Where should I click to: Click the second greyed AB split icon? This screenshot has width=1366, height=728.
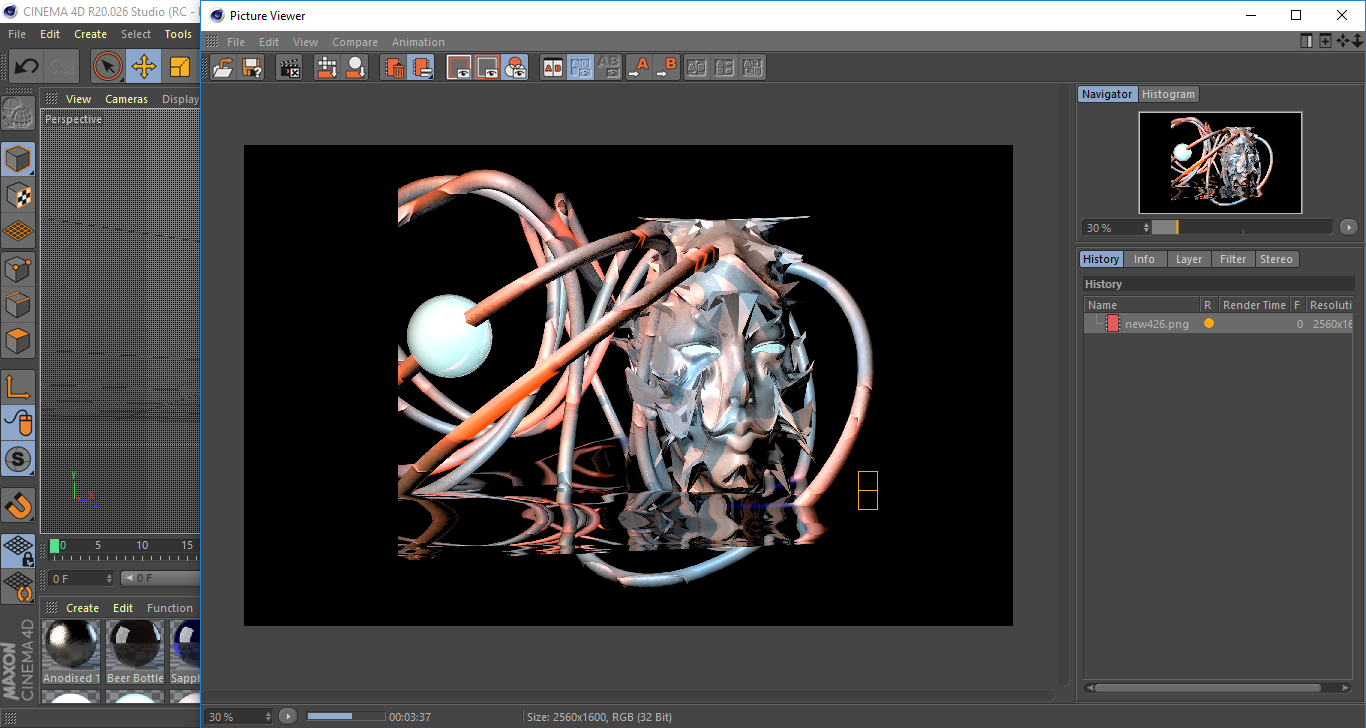(x=725, y=68)
